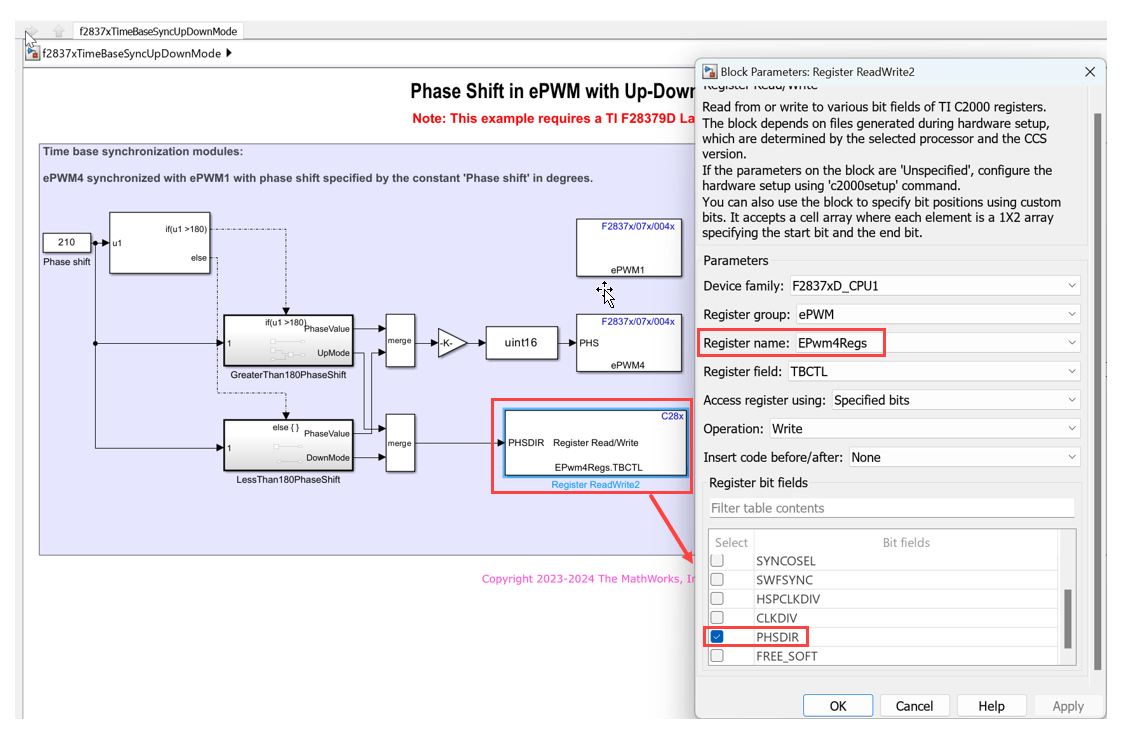Click the Help button
Image resolution: width=1122 pixels, height=740 pixels.
(x=991, y=706)
